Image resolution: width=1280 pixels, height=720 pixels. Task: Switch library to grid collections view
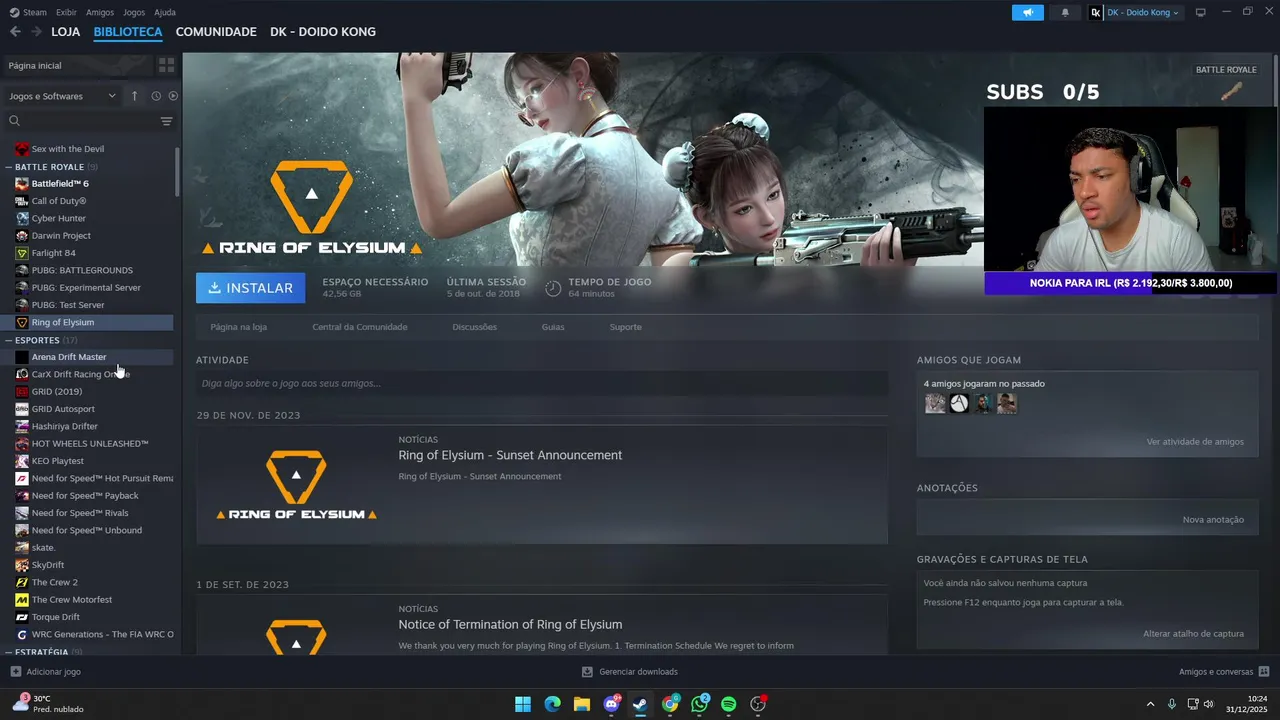(166, 65)
